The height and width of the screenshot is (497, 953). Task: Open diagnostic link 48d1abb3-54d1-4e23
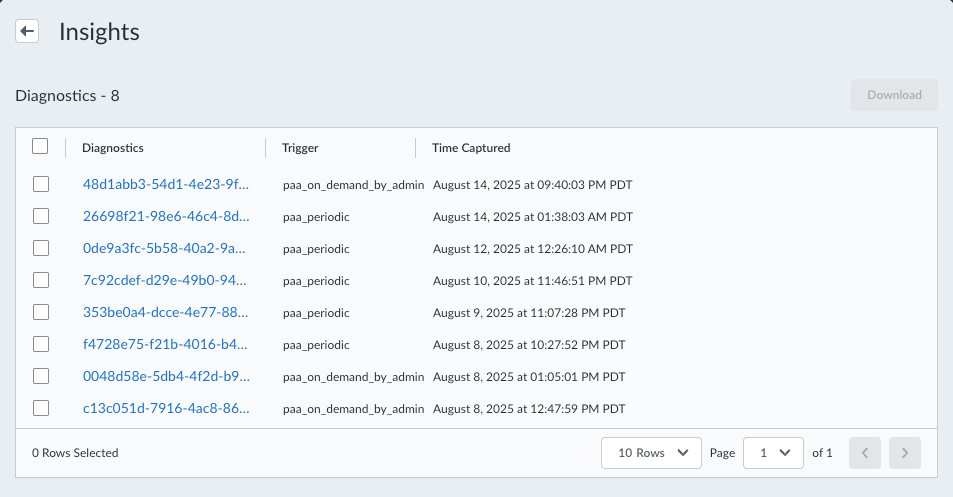point(166,185)
